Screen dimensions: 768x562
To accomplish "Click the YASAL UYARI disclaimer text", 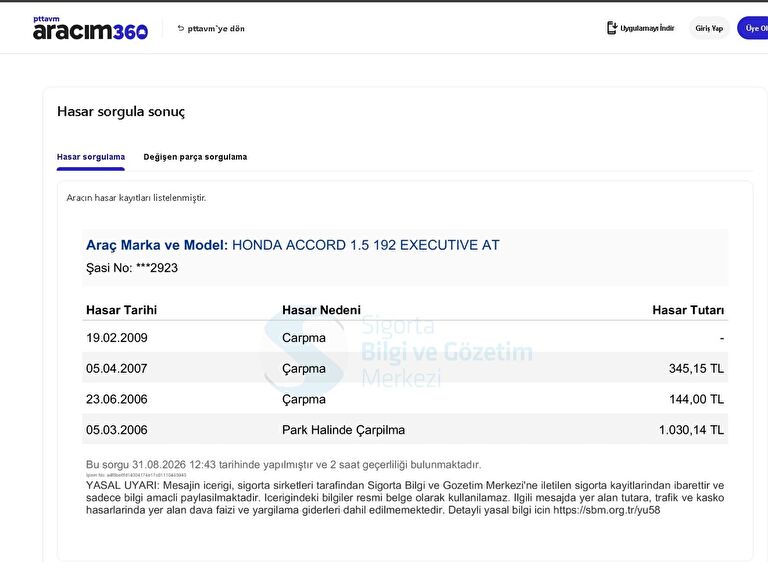I will coord(405,498).
